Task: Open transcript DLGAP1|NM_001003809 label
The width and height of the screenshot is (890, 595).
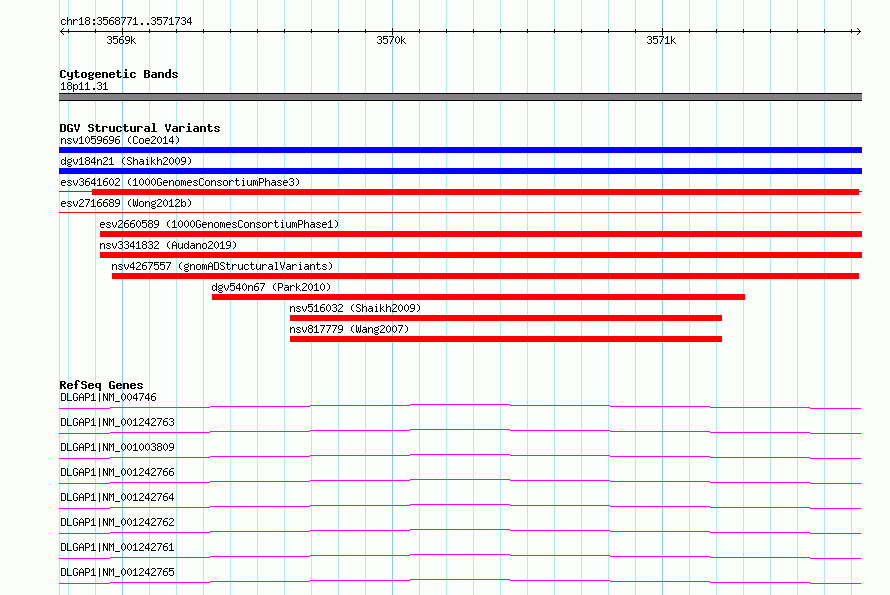Action: pos(117,447)
